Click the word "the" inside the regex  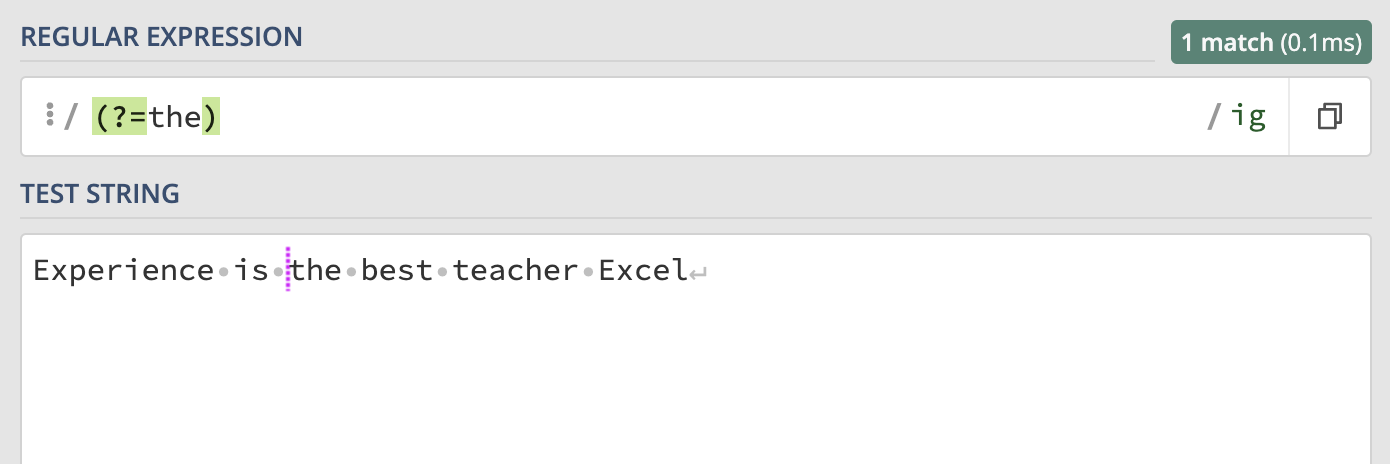[175, 118]
